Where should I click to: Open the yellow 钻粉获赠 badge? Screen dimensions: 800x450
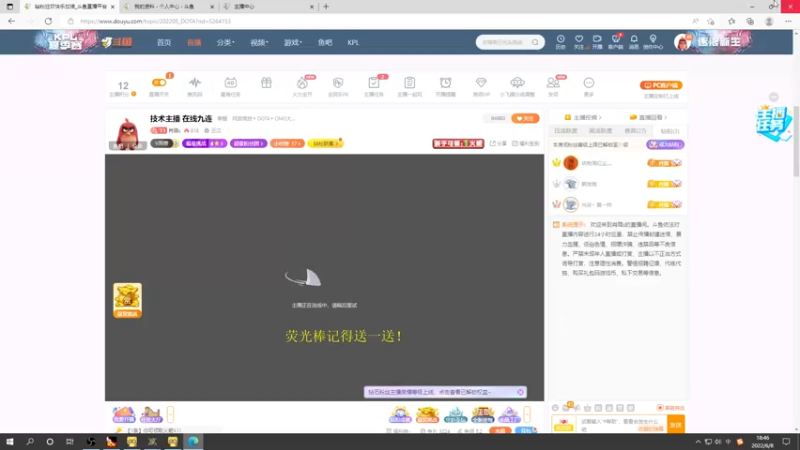click(x=326, y=144)
